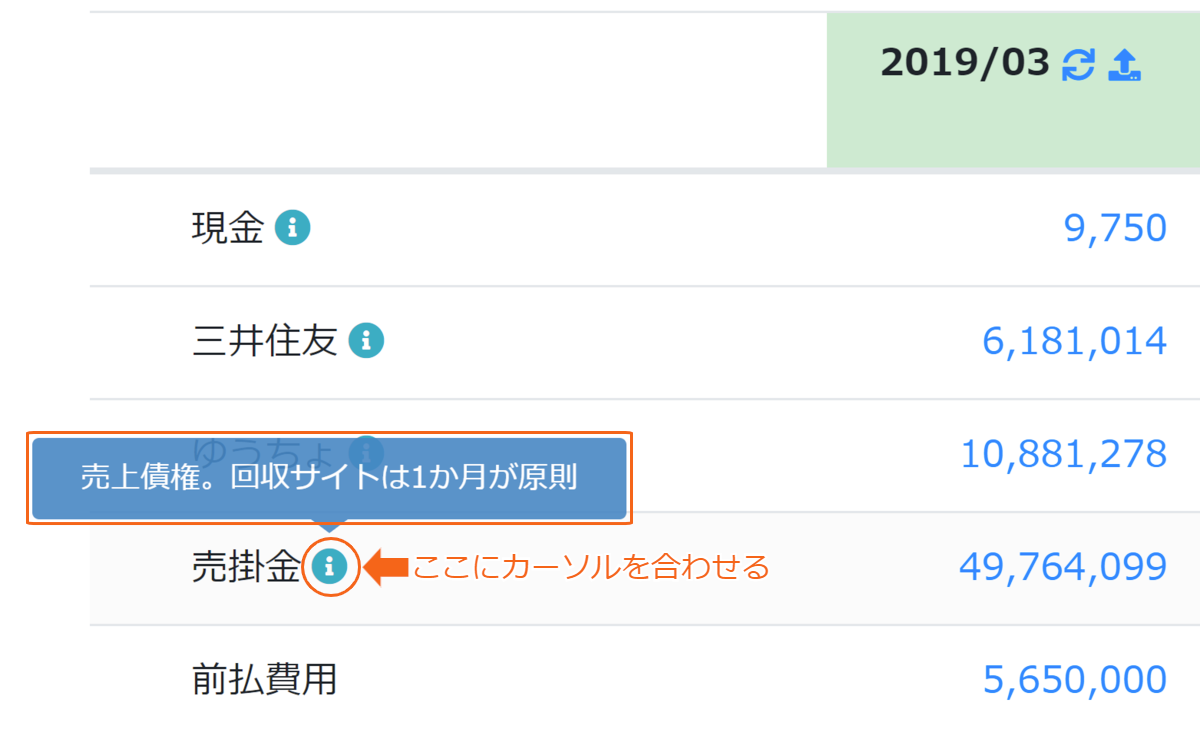The width and height of the screenshot is (1200, 736).
Task: Select the 三井住友 row label
Action: tap(265, 342)
